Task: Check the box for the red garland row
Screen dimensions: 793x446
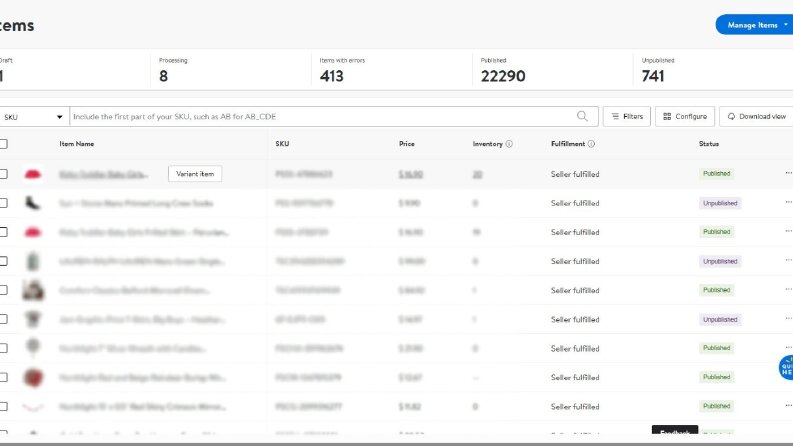Action: pos(3,406)
